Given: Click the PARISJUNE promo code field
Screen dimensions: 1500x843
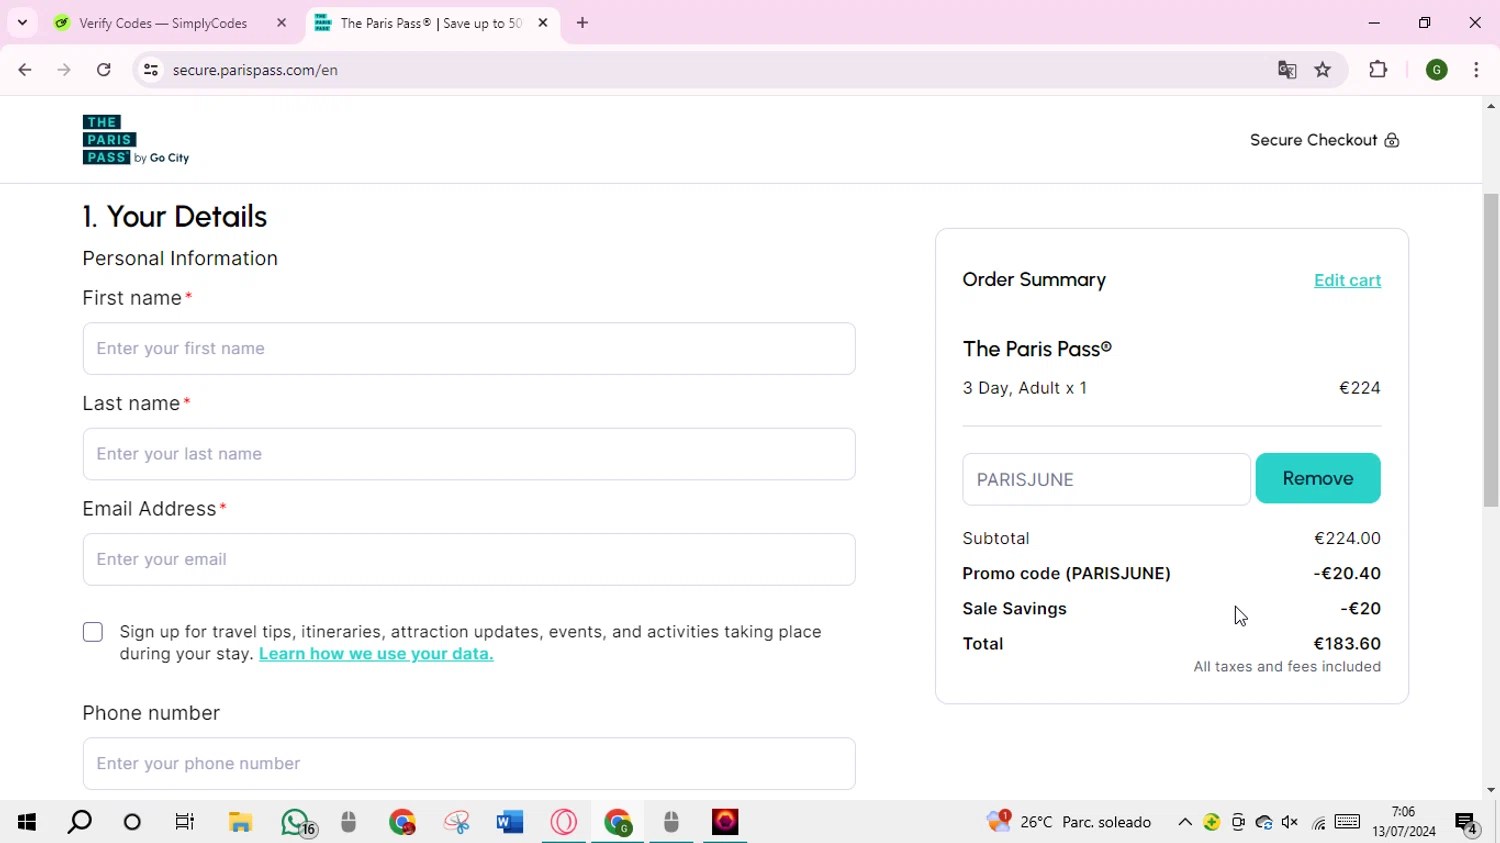Looking at the screenshot, I should (x=1106, y=479).
